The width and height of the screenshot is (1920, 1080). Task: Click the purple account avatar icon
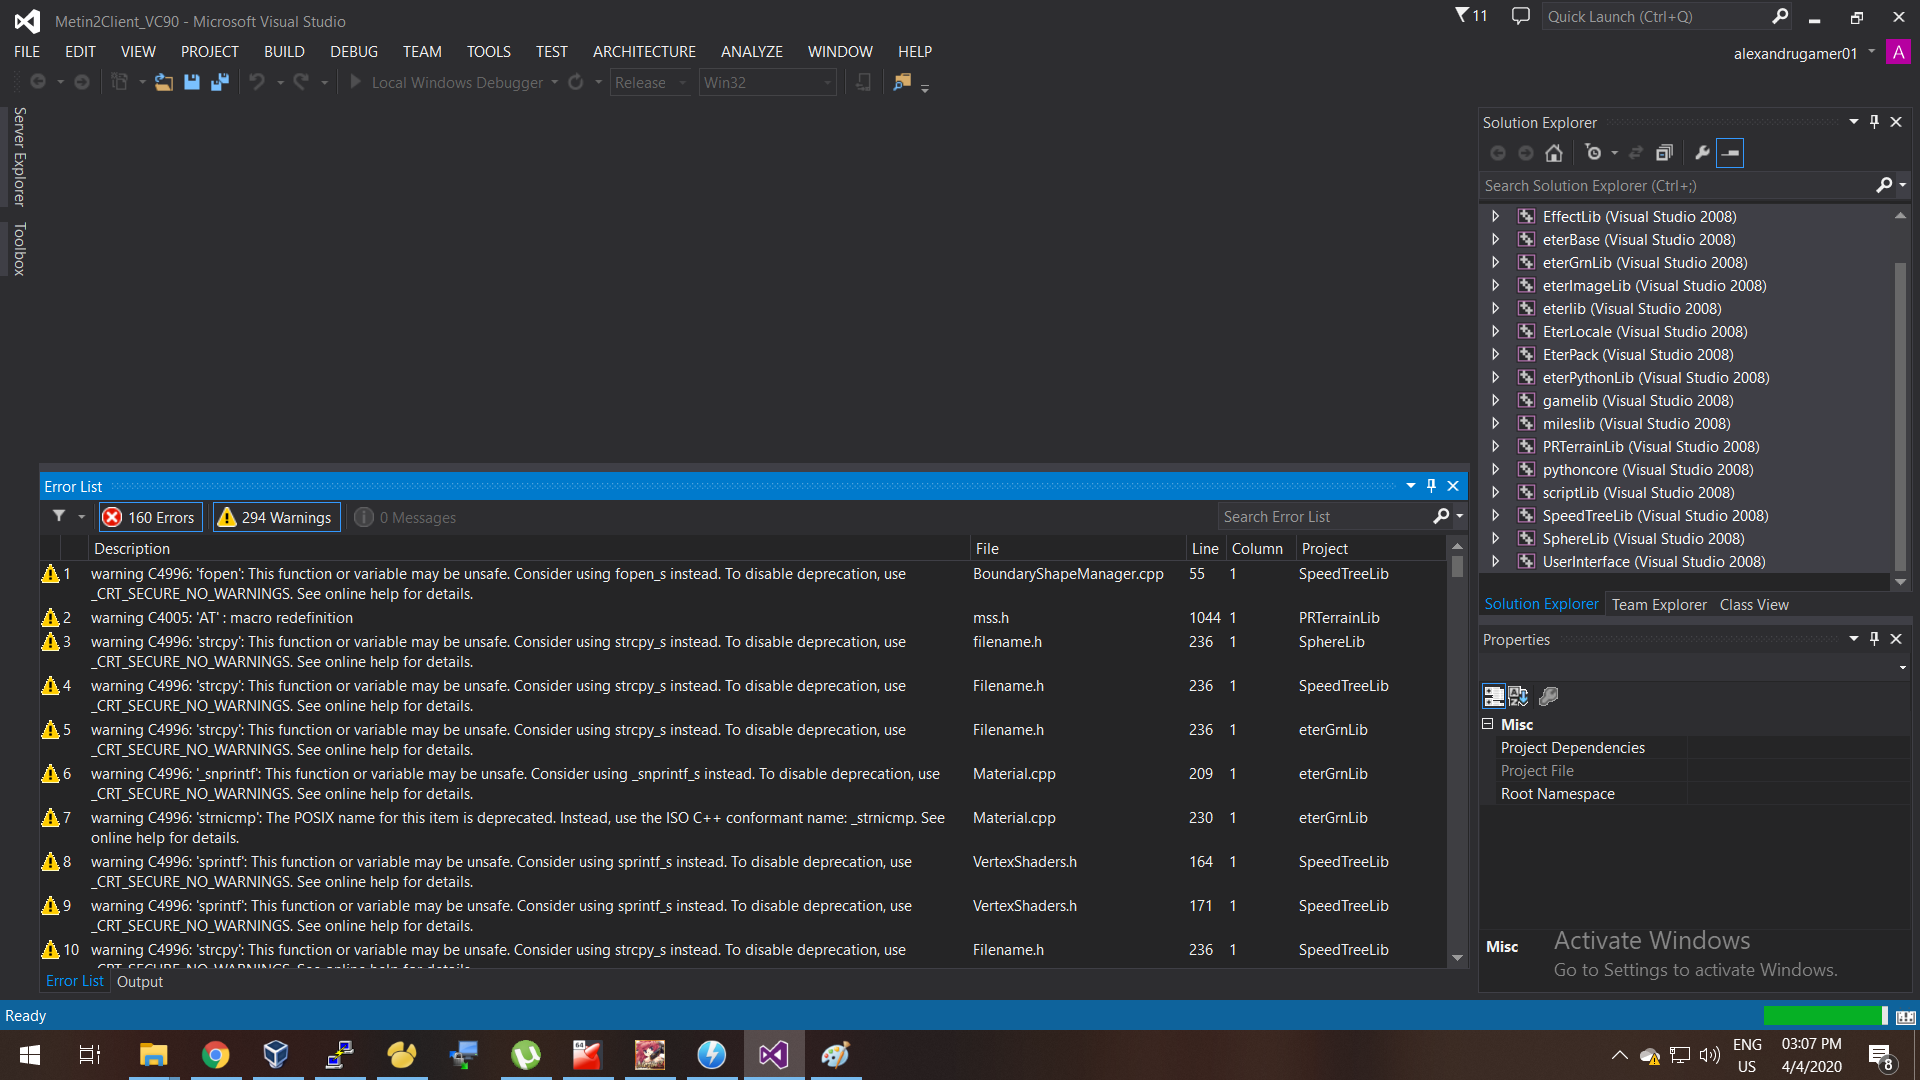pos(1898,52)
